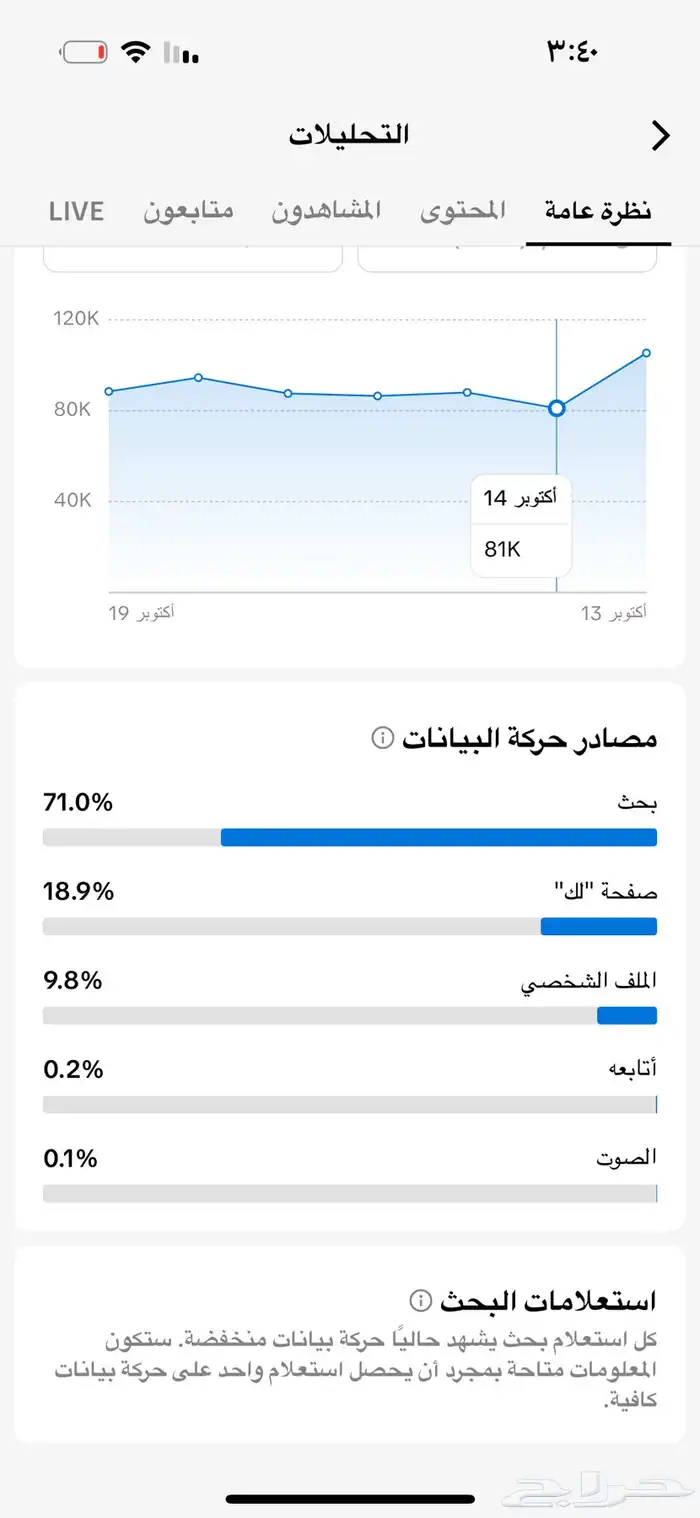Viewport: 700px width, 1518px height.
Task: Select the highlighted October 14 chart point
Action: 556,408
